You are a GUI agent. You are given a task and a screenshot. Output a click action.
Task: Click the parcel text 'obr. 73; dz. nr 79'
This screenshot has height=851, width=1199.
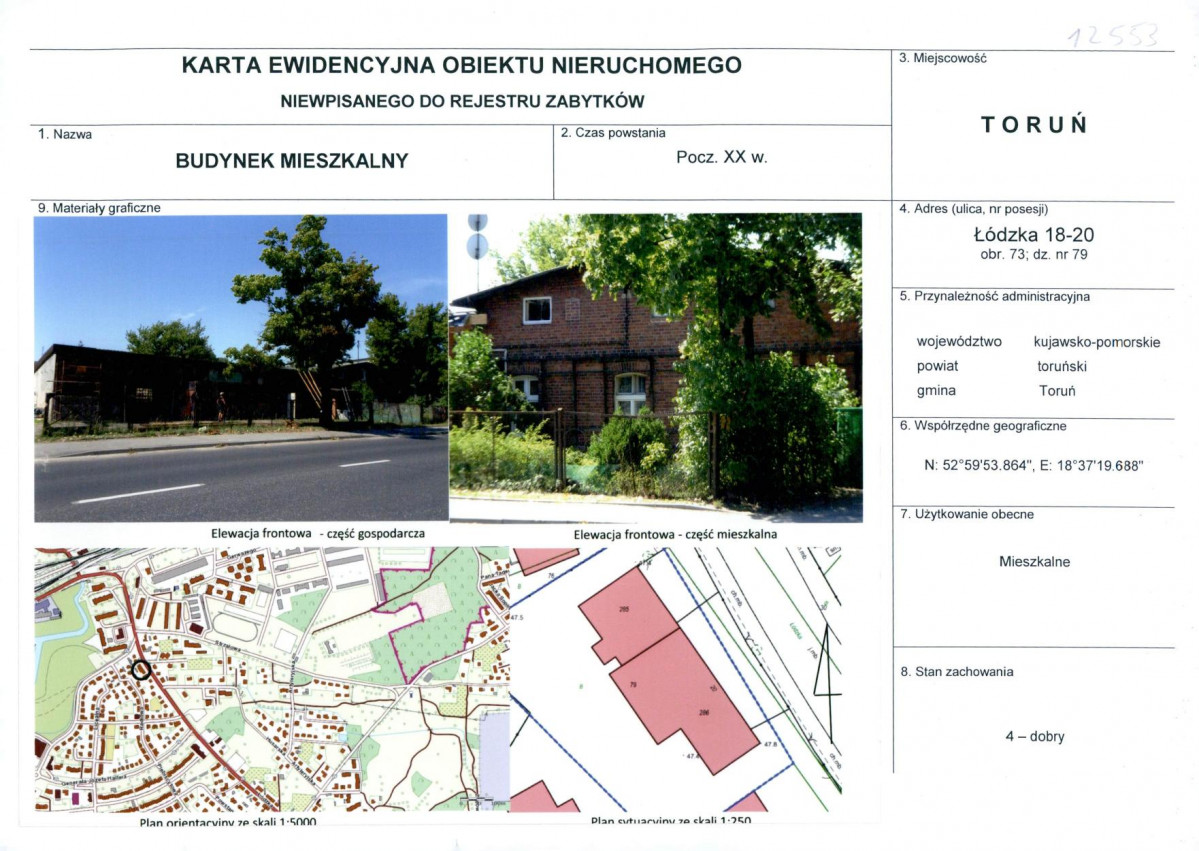[1034, 255]
